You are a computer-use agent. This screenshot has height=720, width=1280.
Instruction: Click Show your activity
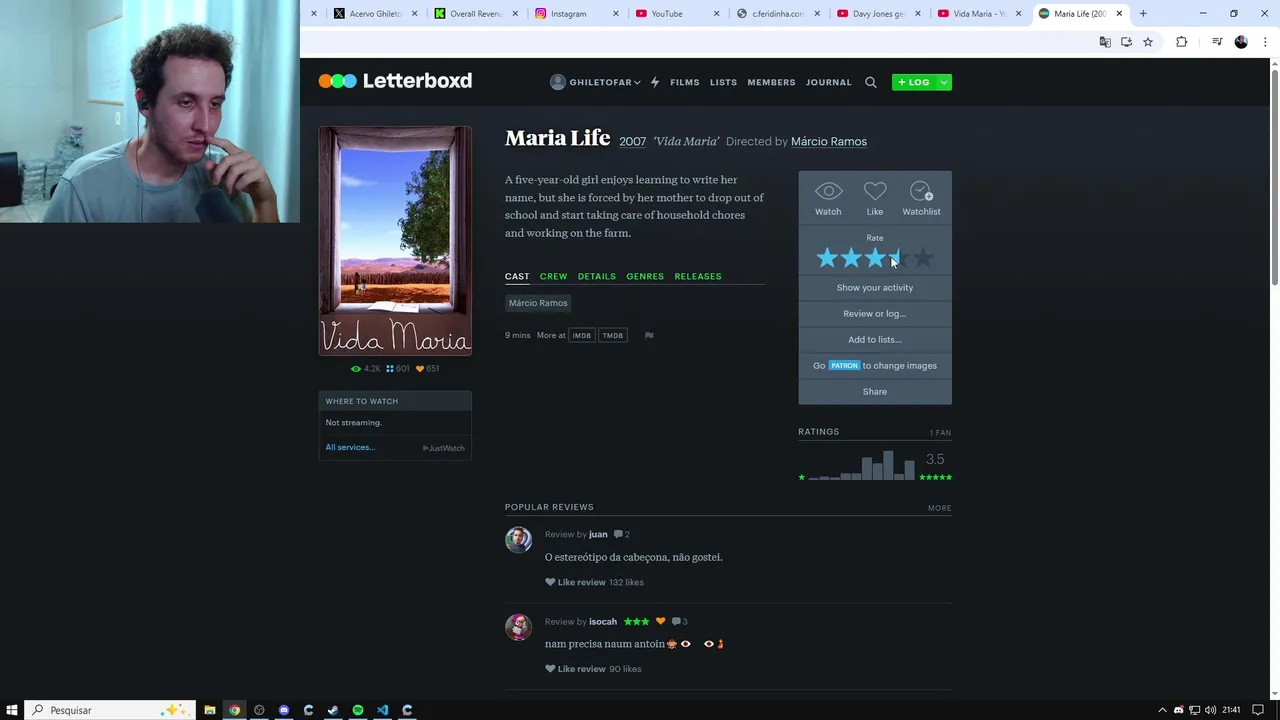click(x=875, y=288)
